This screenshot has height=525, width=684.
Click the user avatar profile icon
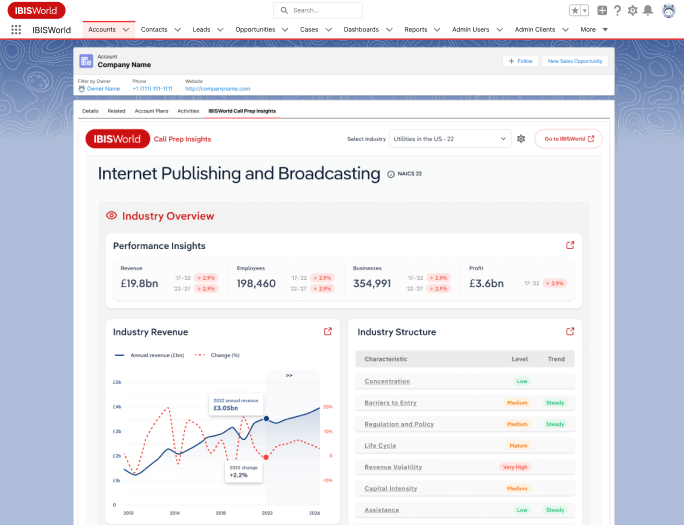coord(669,10)
